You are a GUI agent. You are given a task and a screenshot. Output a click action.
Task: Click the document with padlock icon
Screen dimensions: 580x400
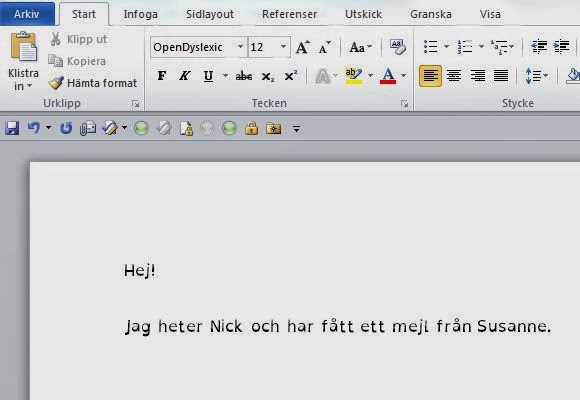click(186, 128)
